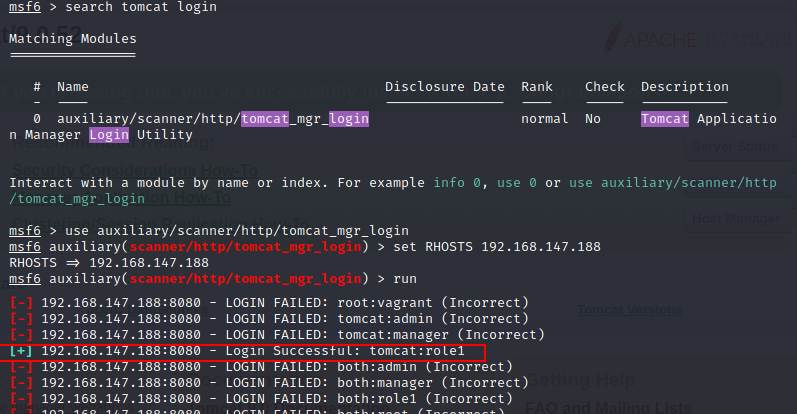Click the 'Disclosure Date' column header
This screenshot has height=414, width=797.
coord(445,87)
